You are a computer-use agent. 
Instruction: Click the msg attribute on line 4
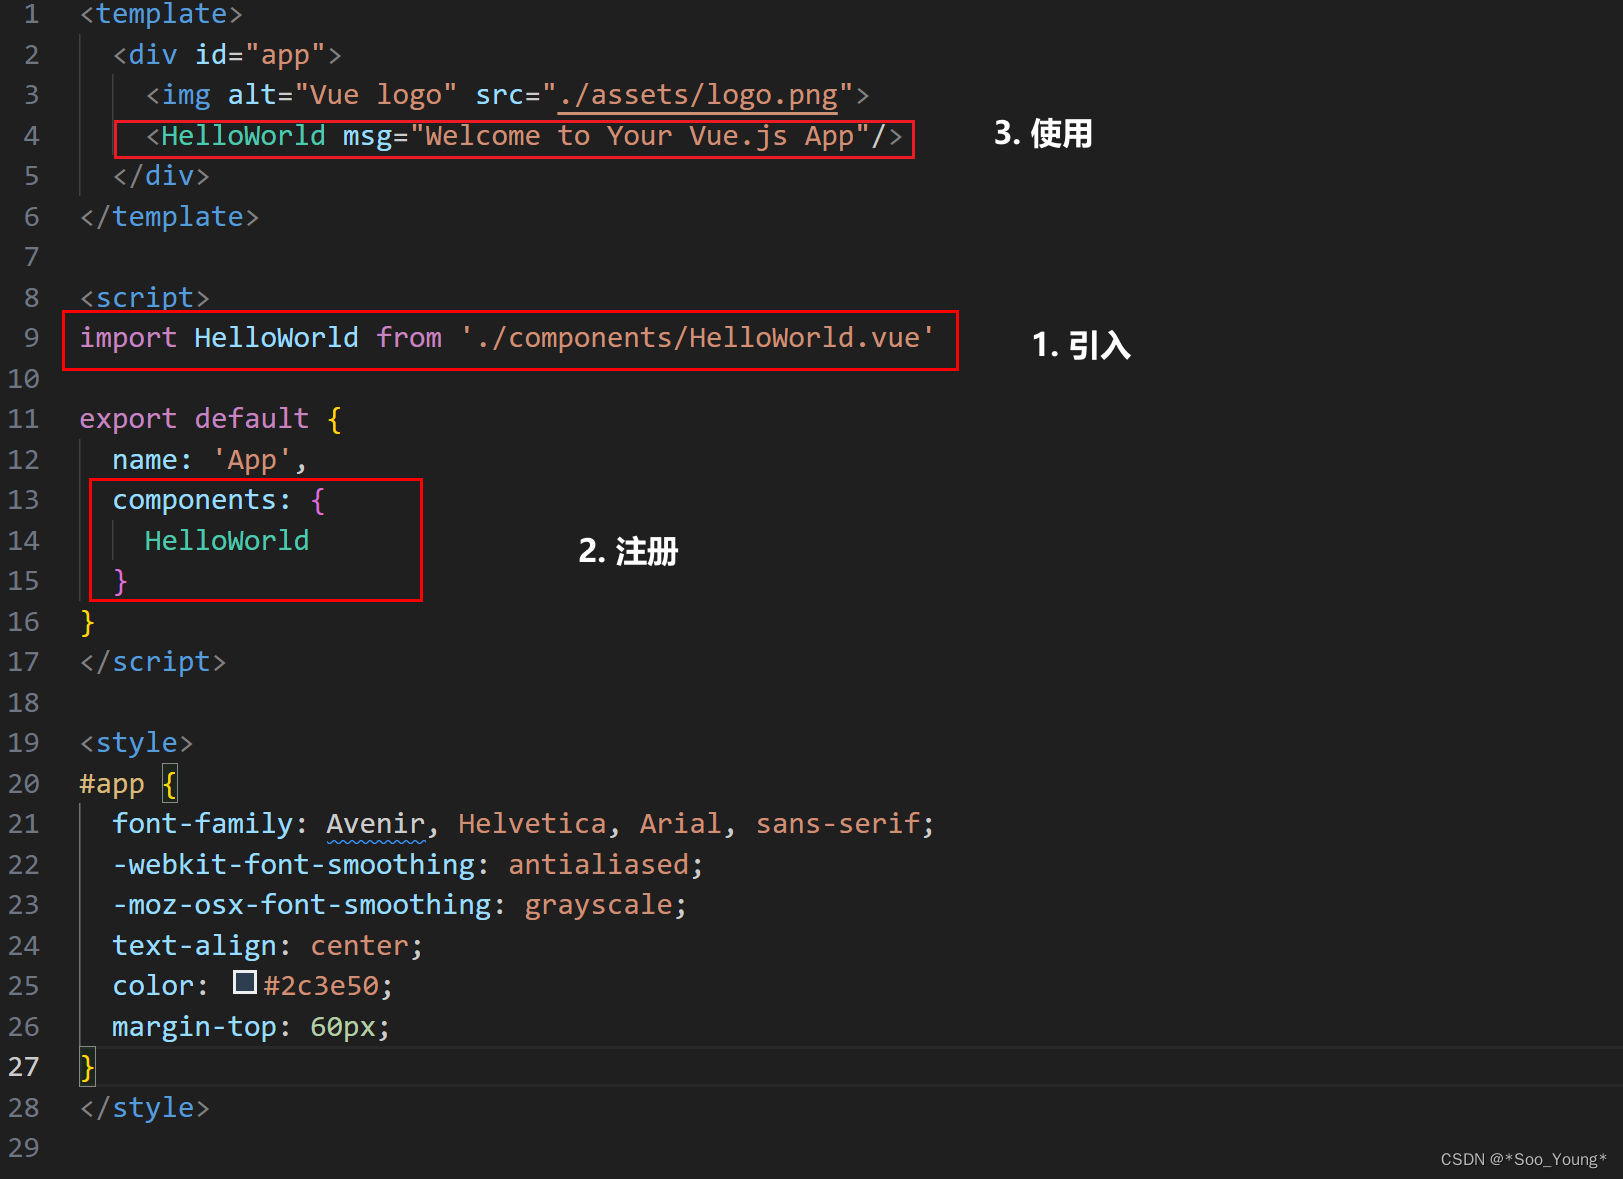(367, 136)
